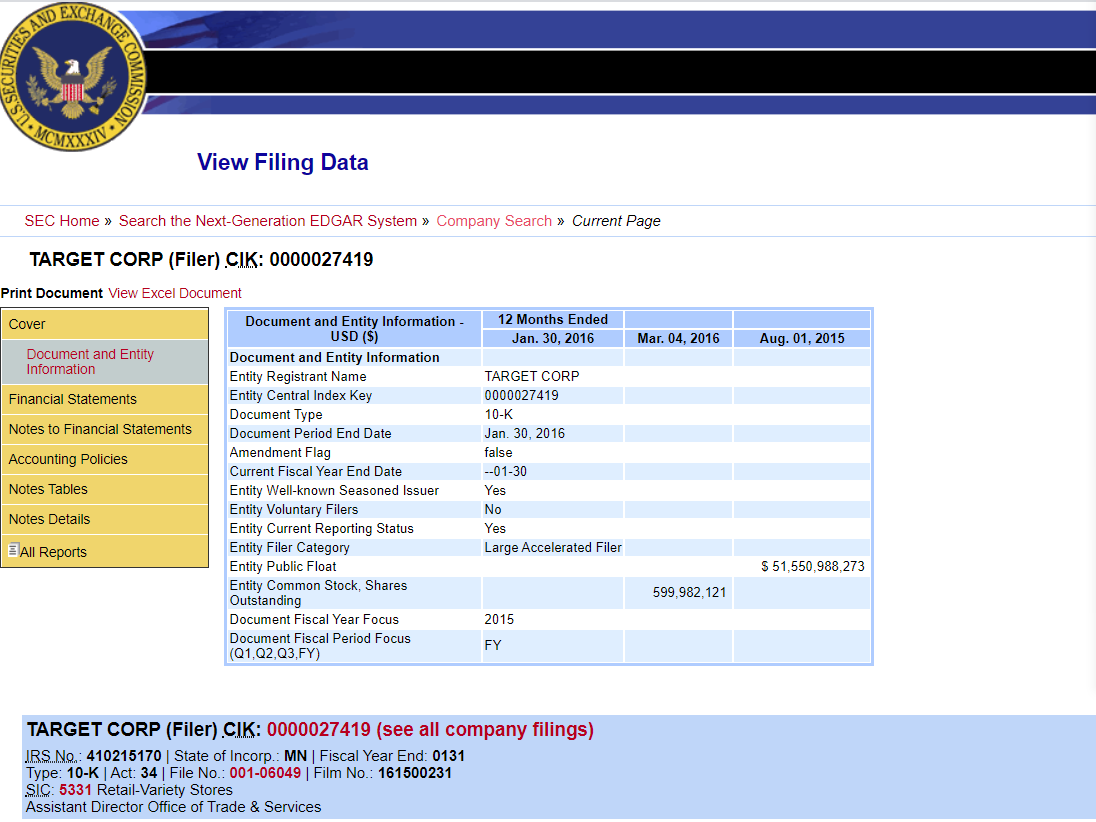Click the TARGET CORP (Filer) CIK heading at top
The image size is (1096, 822).
pos(201,259)
